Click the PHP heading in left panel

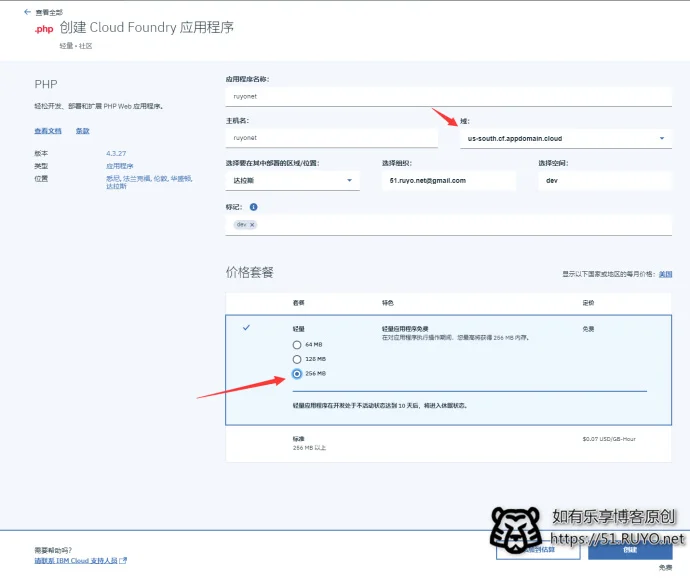46,84
